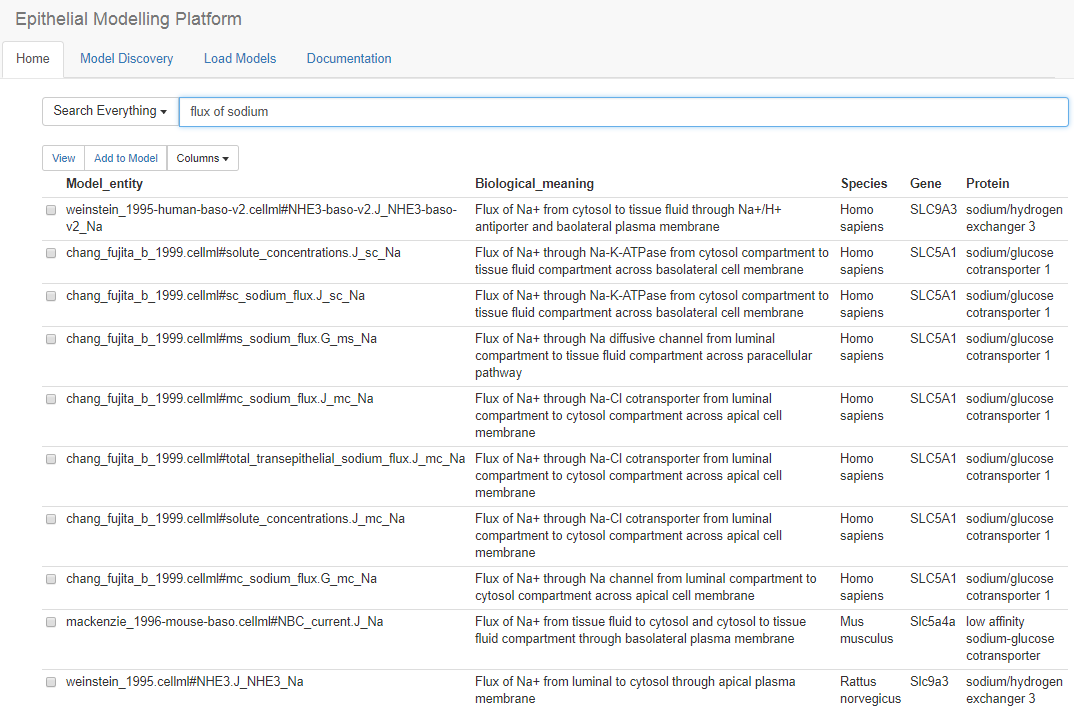The width and height of the screenshot is (1074, 716).
Task: Select checkbox for sc_sodium_flux.J_sc_Na row
Action: tap(51, 296)
